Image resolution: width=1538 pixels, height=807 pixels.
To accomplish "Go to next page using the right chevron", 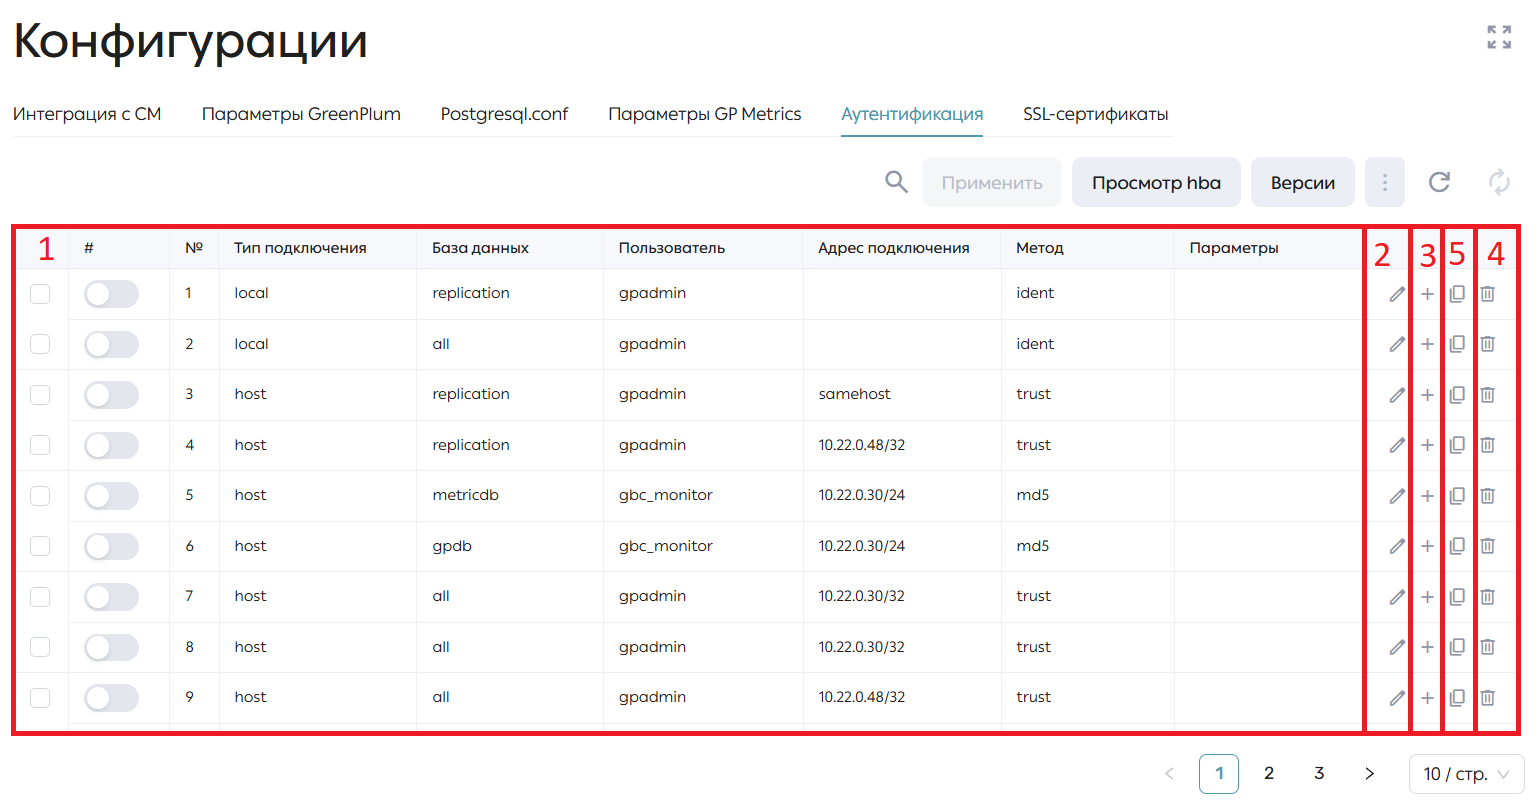I will [x=1369, y=774].
